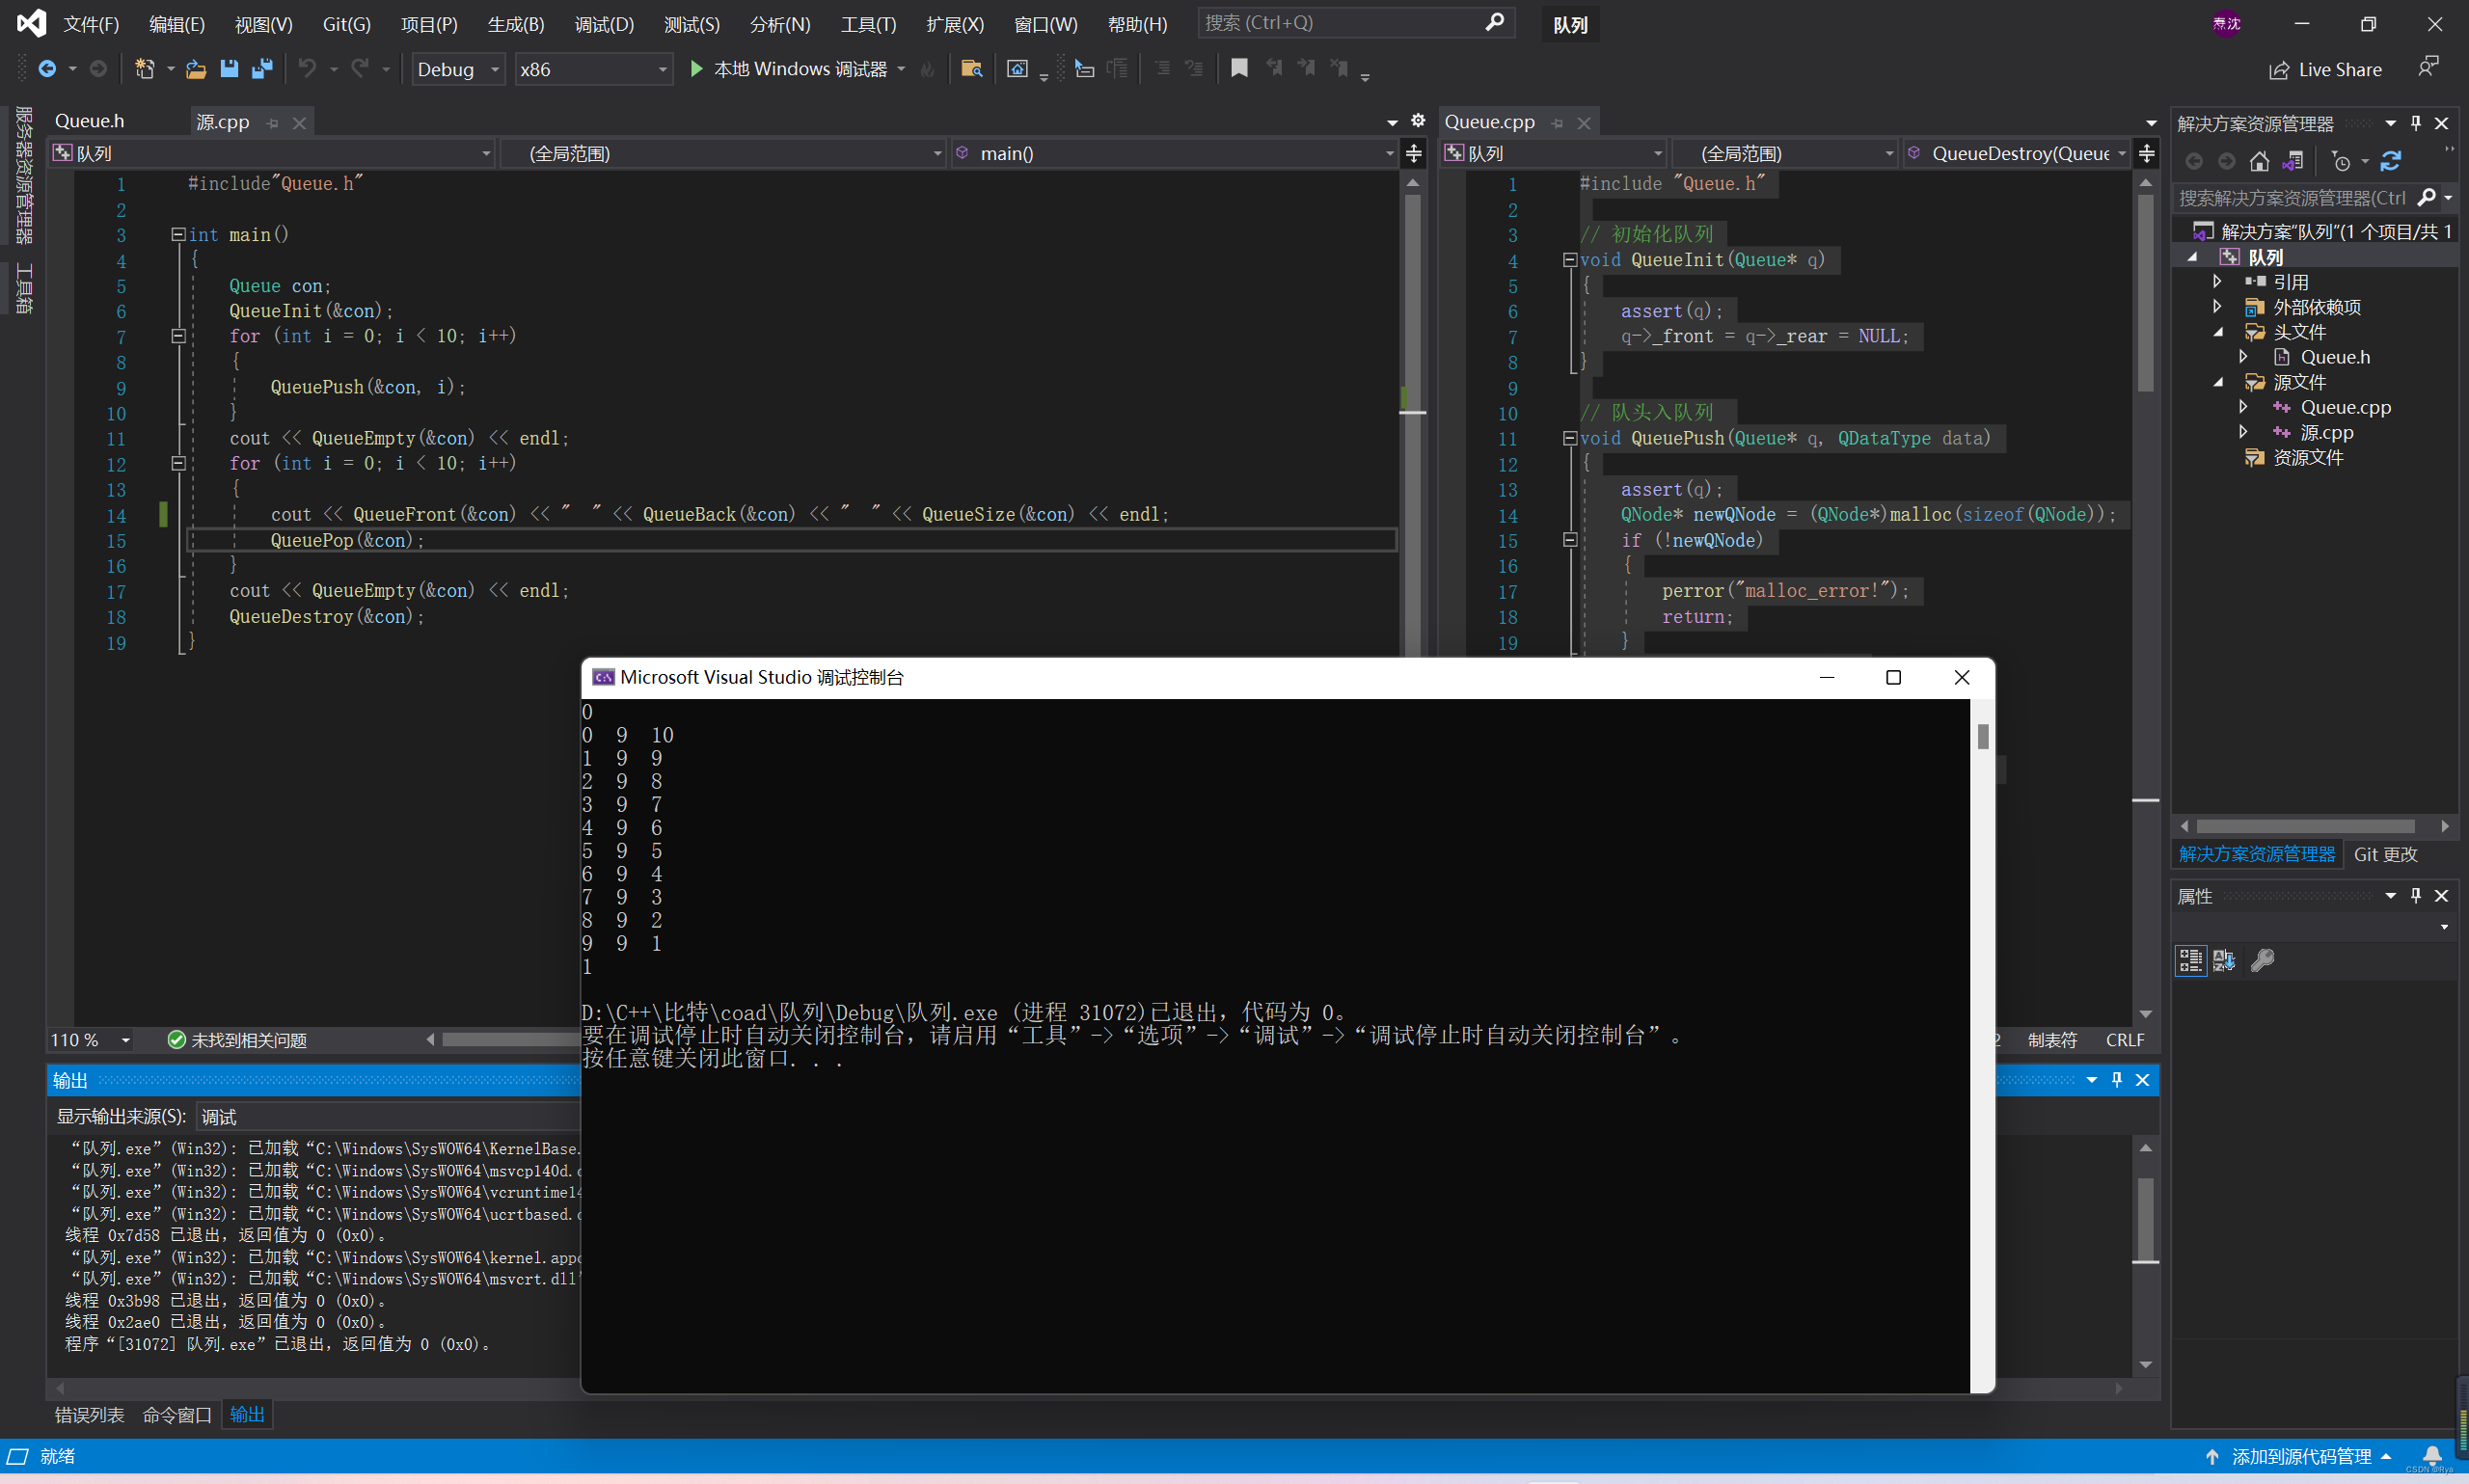The width and height of the screenshot is (2469, 1484).
Task: Open the Debug configuration dropdown
Action: pos(458,69)
